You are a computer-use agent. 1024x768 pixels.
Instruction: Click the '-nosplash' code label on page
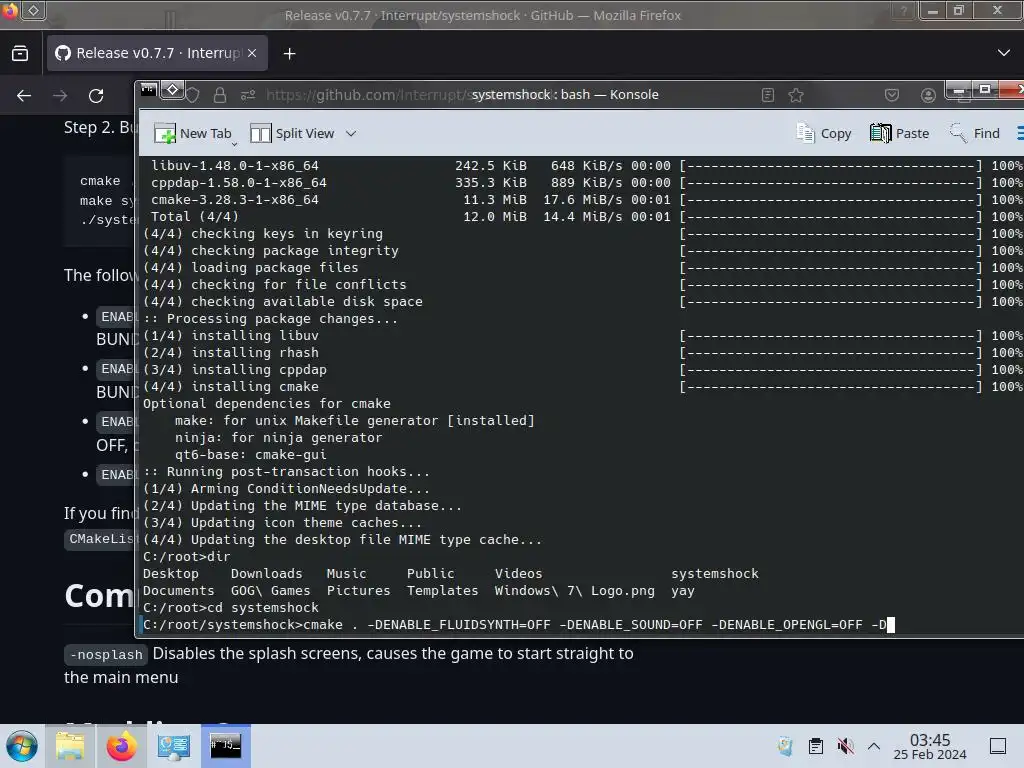pos(106,654)
